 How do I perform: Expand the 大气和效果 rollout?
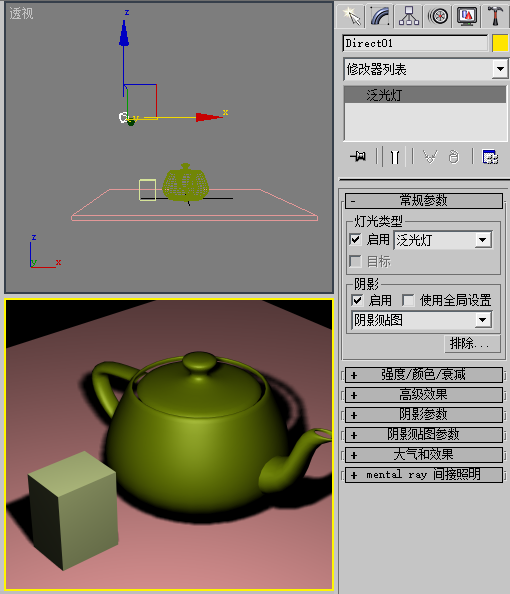424,455
